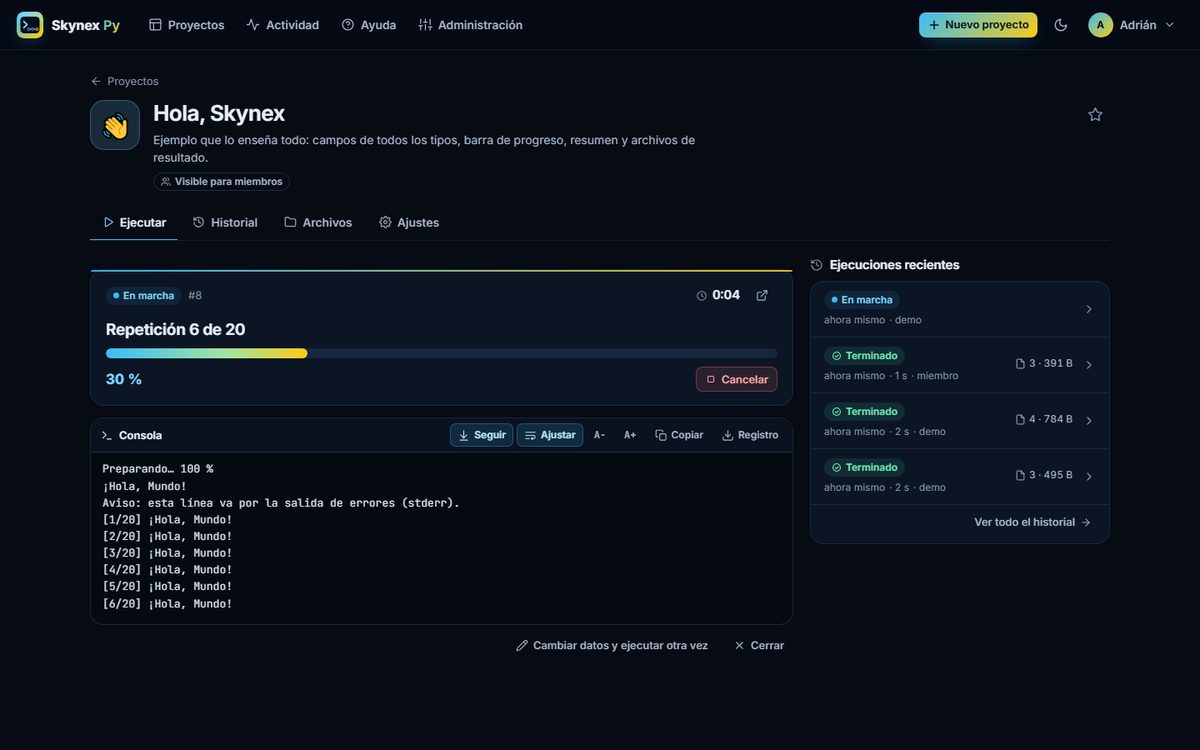Click the Hola, Skynex project title

(219, 113)
